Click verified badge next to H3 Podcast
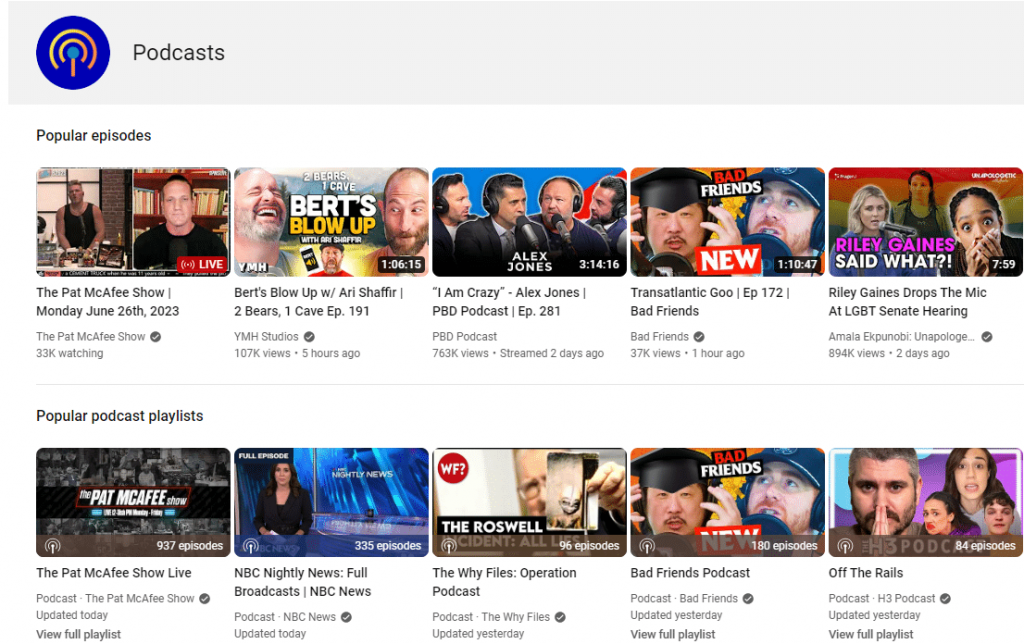Viewport: 1024px width, 644px height. pos(945,598)
